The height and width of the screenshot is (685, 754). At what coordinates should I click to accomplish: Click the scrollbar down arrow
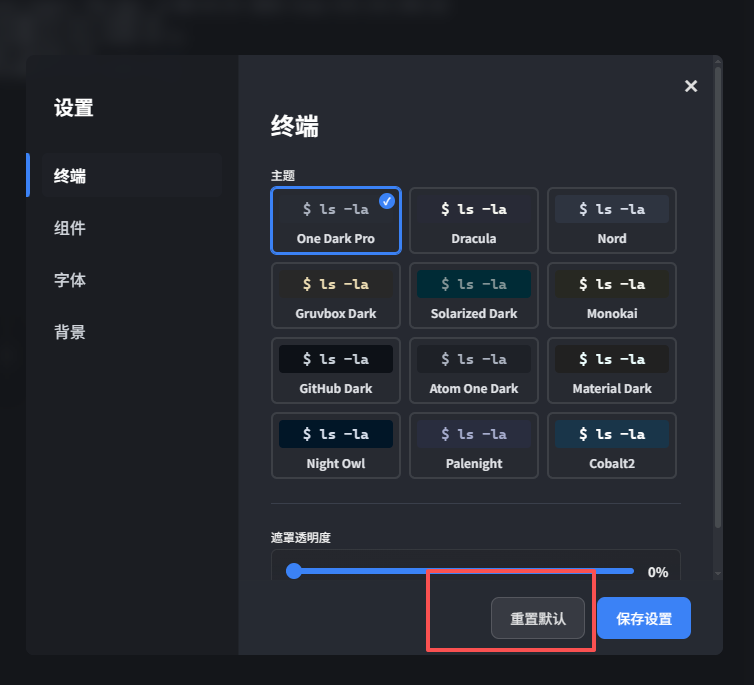click(717, 573)
